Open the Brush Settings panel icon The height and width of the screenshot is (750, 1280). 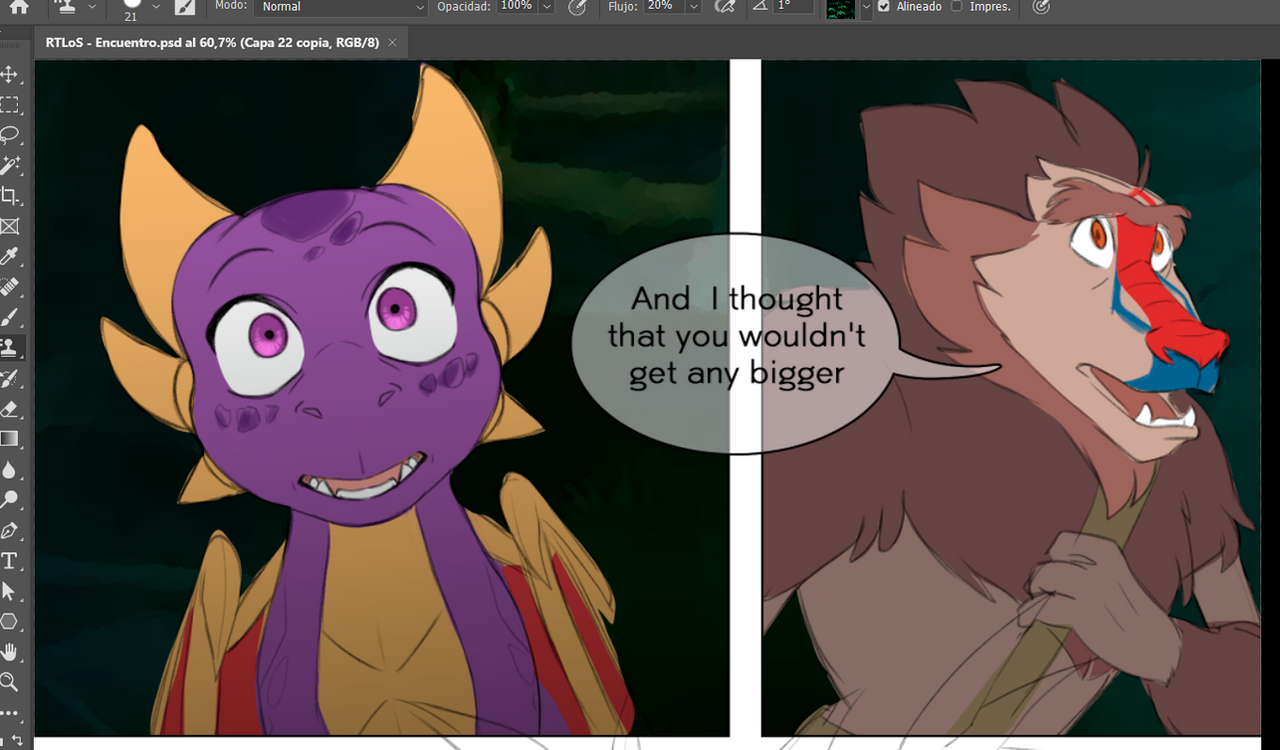pyautogui.click(x=185, y=7)
